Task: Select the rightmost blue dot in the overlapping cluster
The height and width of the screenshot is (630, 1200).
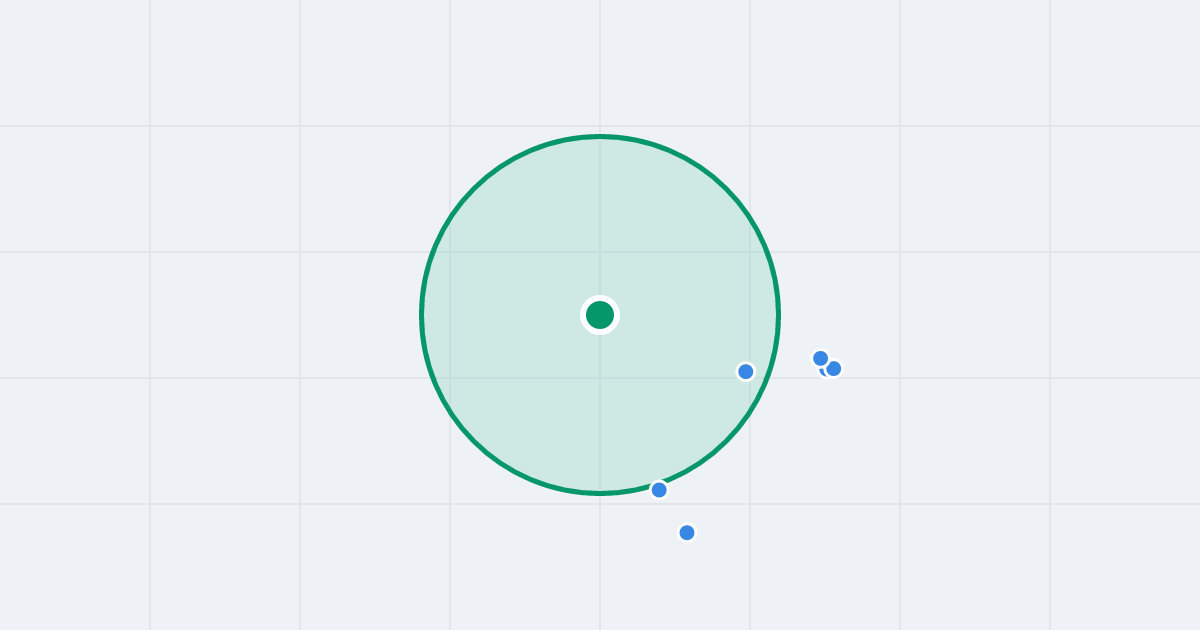Action: coord(834,369)
